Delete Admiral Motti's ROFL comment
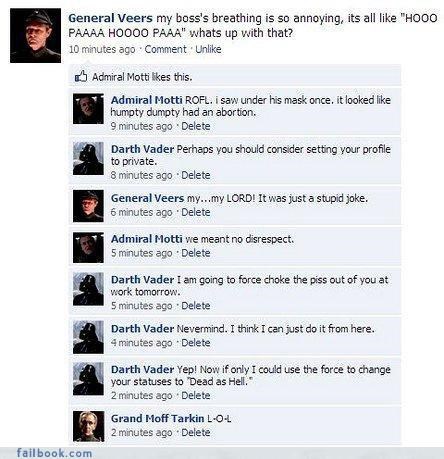 click(196, 126)
